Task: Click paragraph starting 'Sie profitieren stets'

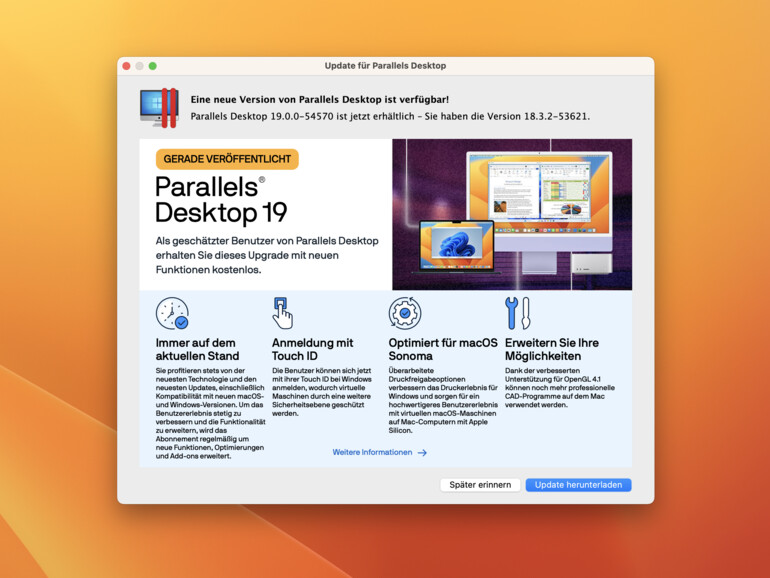Action: click(211, 413)
